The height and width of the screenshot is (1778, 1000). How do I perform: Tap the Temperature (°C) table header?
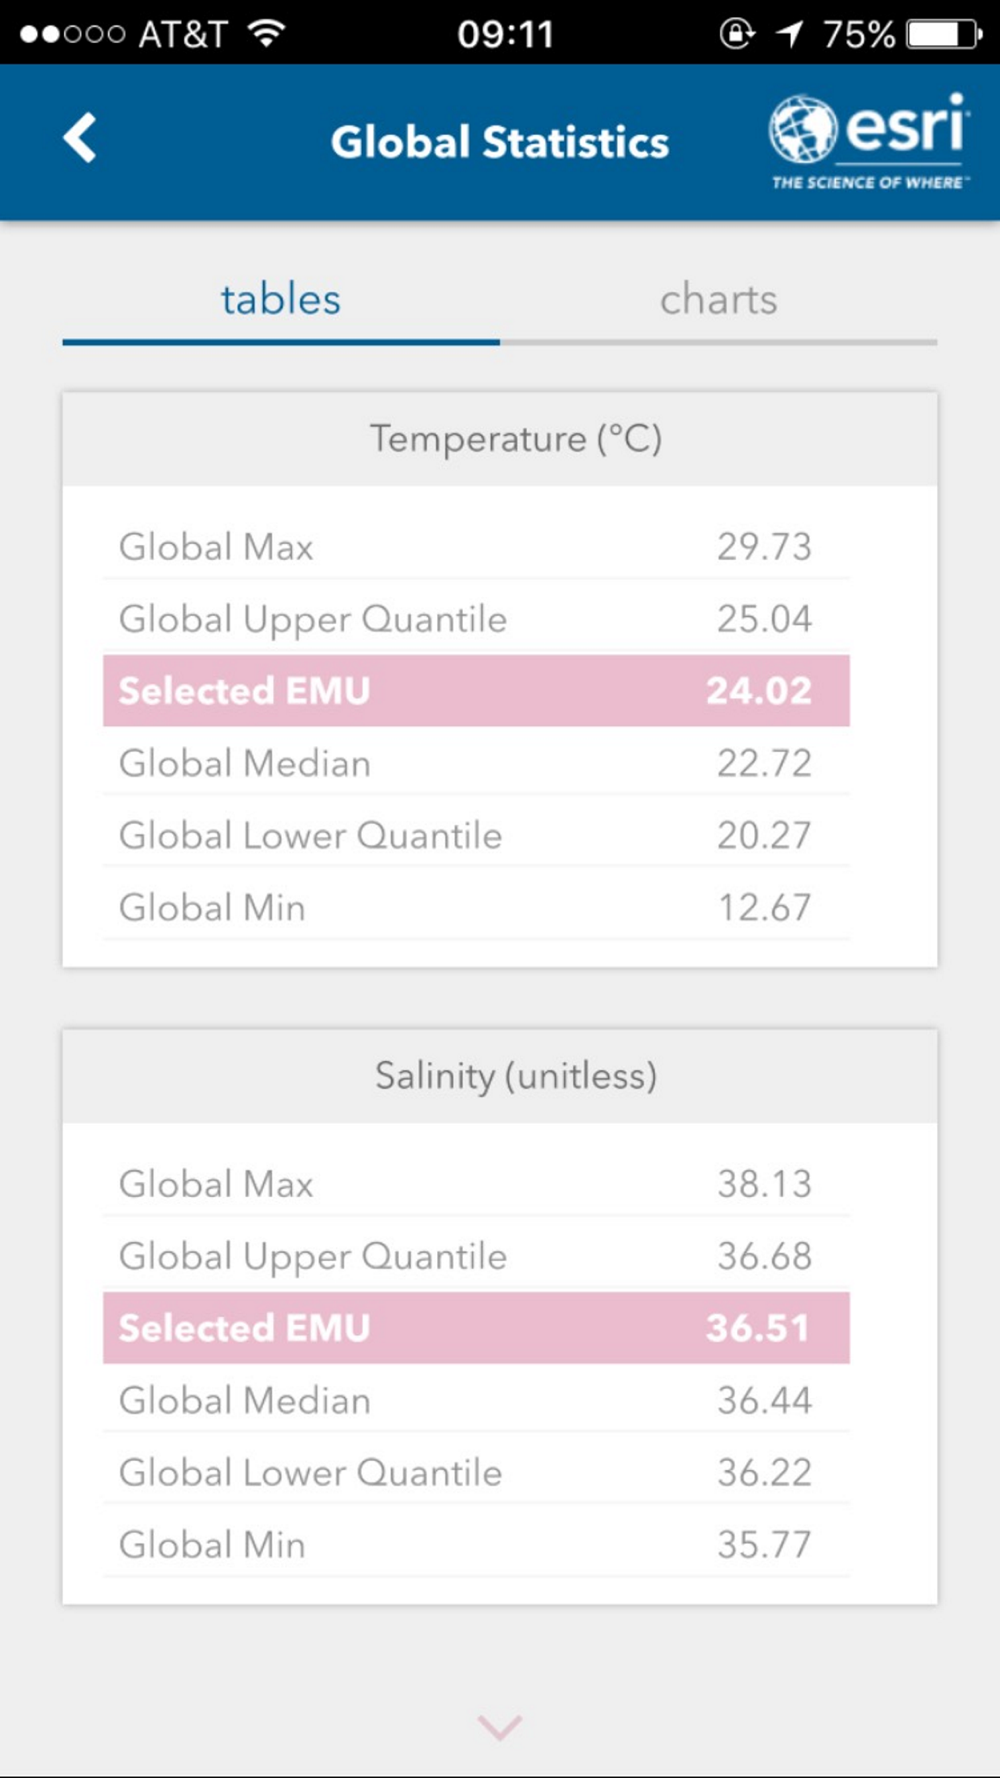500,439
